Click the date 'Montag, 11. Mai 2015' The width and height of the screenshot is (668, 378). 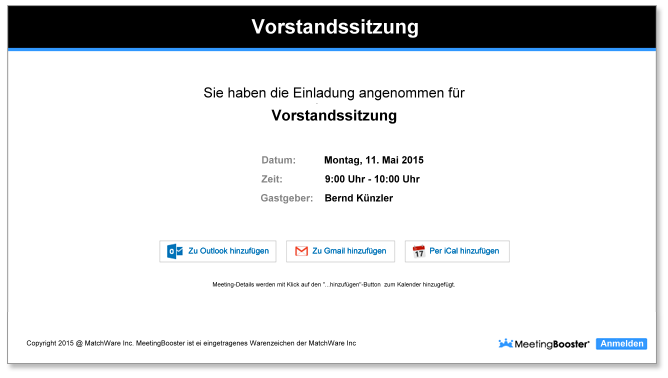(x=374, y=160)
